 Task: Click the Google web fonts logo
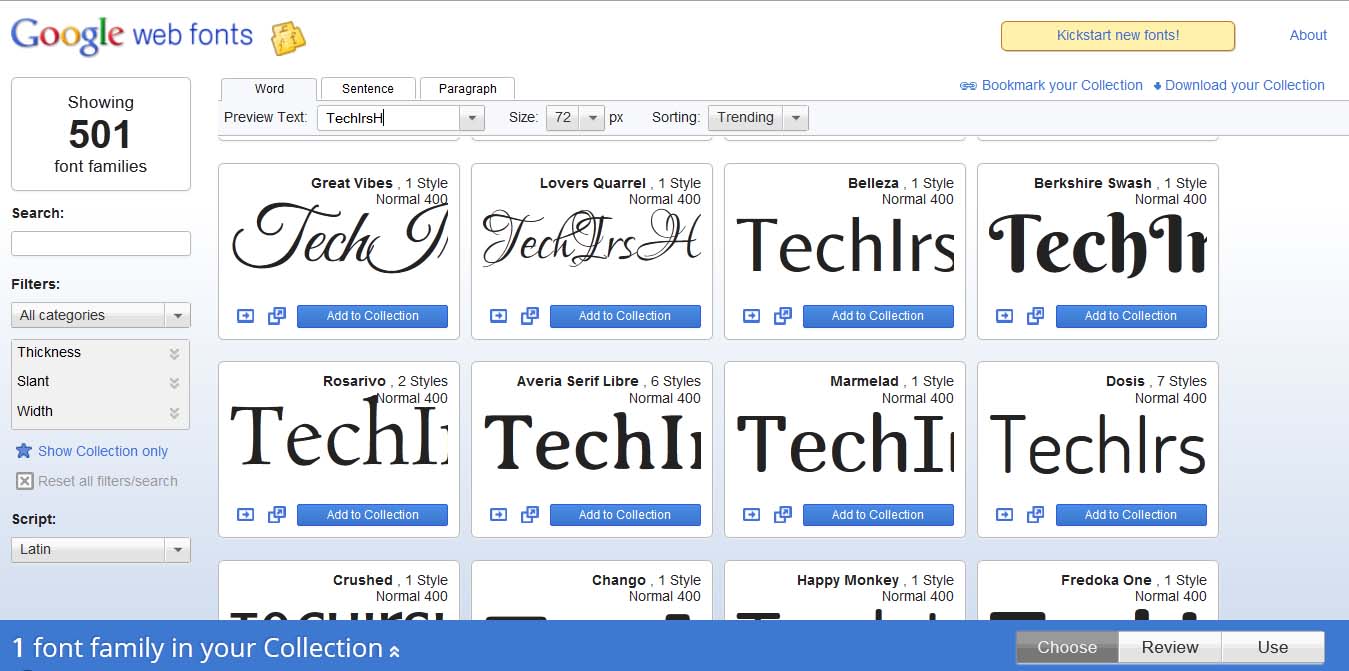(131, 36)
